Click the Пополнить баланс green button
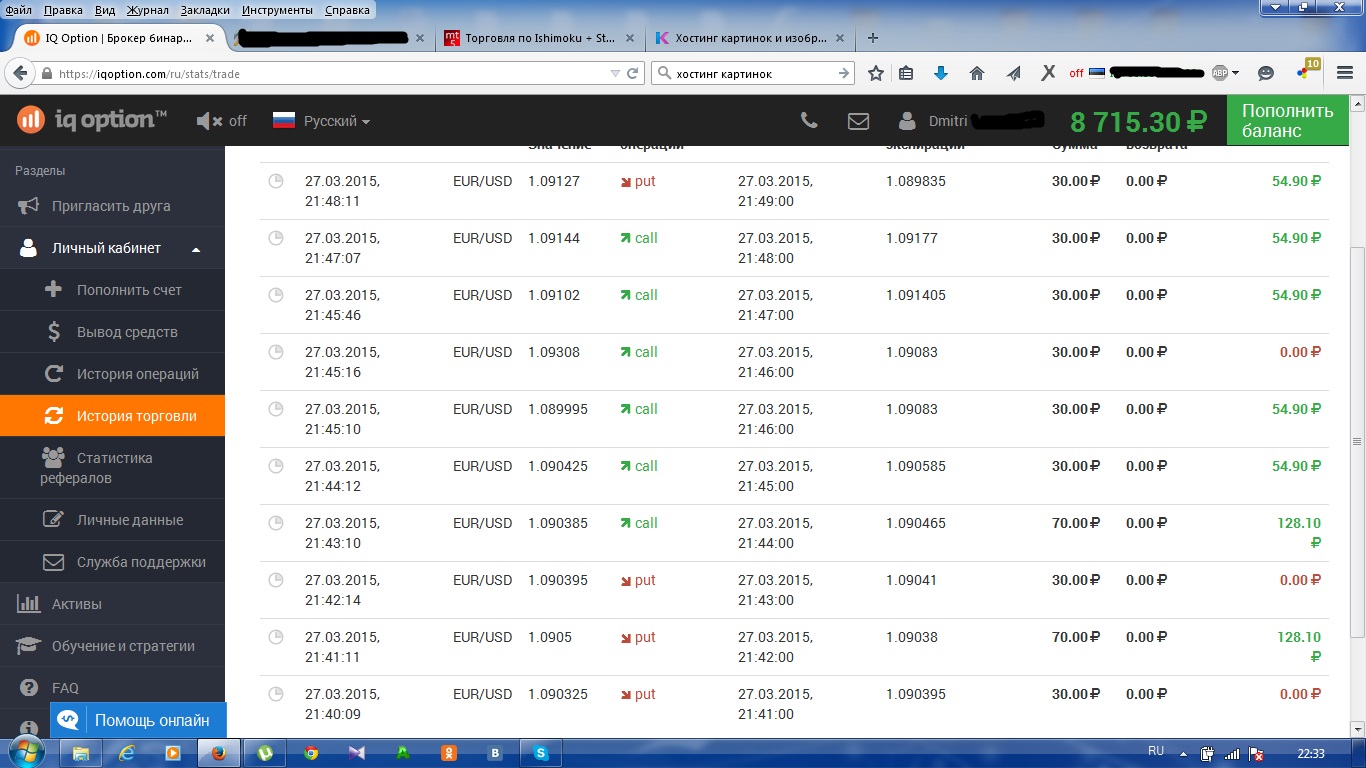The height and width of the screenshot is (768, 1366). click(x=1287, y=121)
